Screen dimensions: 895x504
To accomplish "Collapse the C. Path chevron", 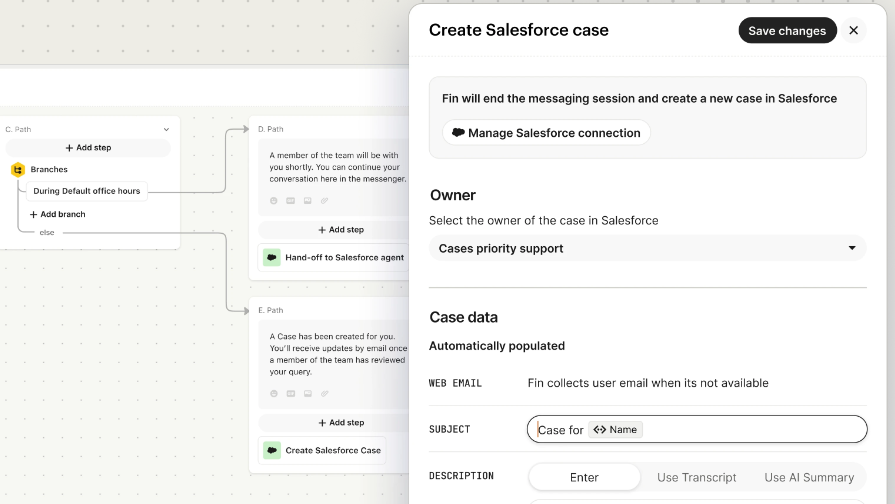I will pos(166,129).
